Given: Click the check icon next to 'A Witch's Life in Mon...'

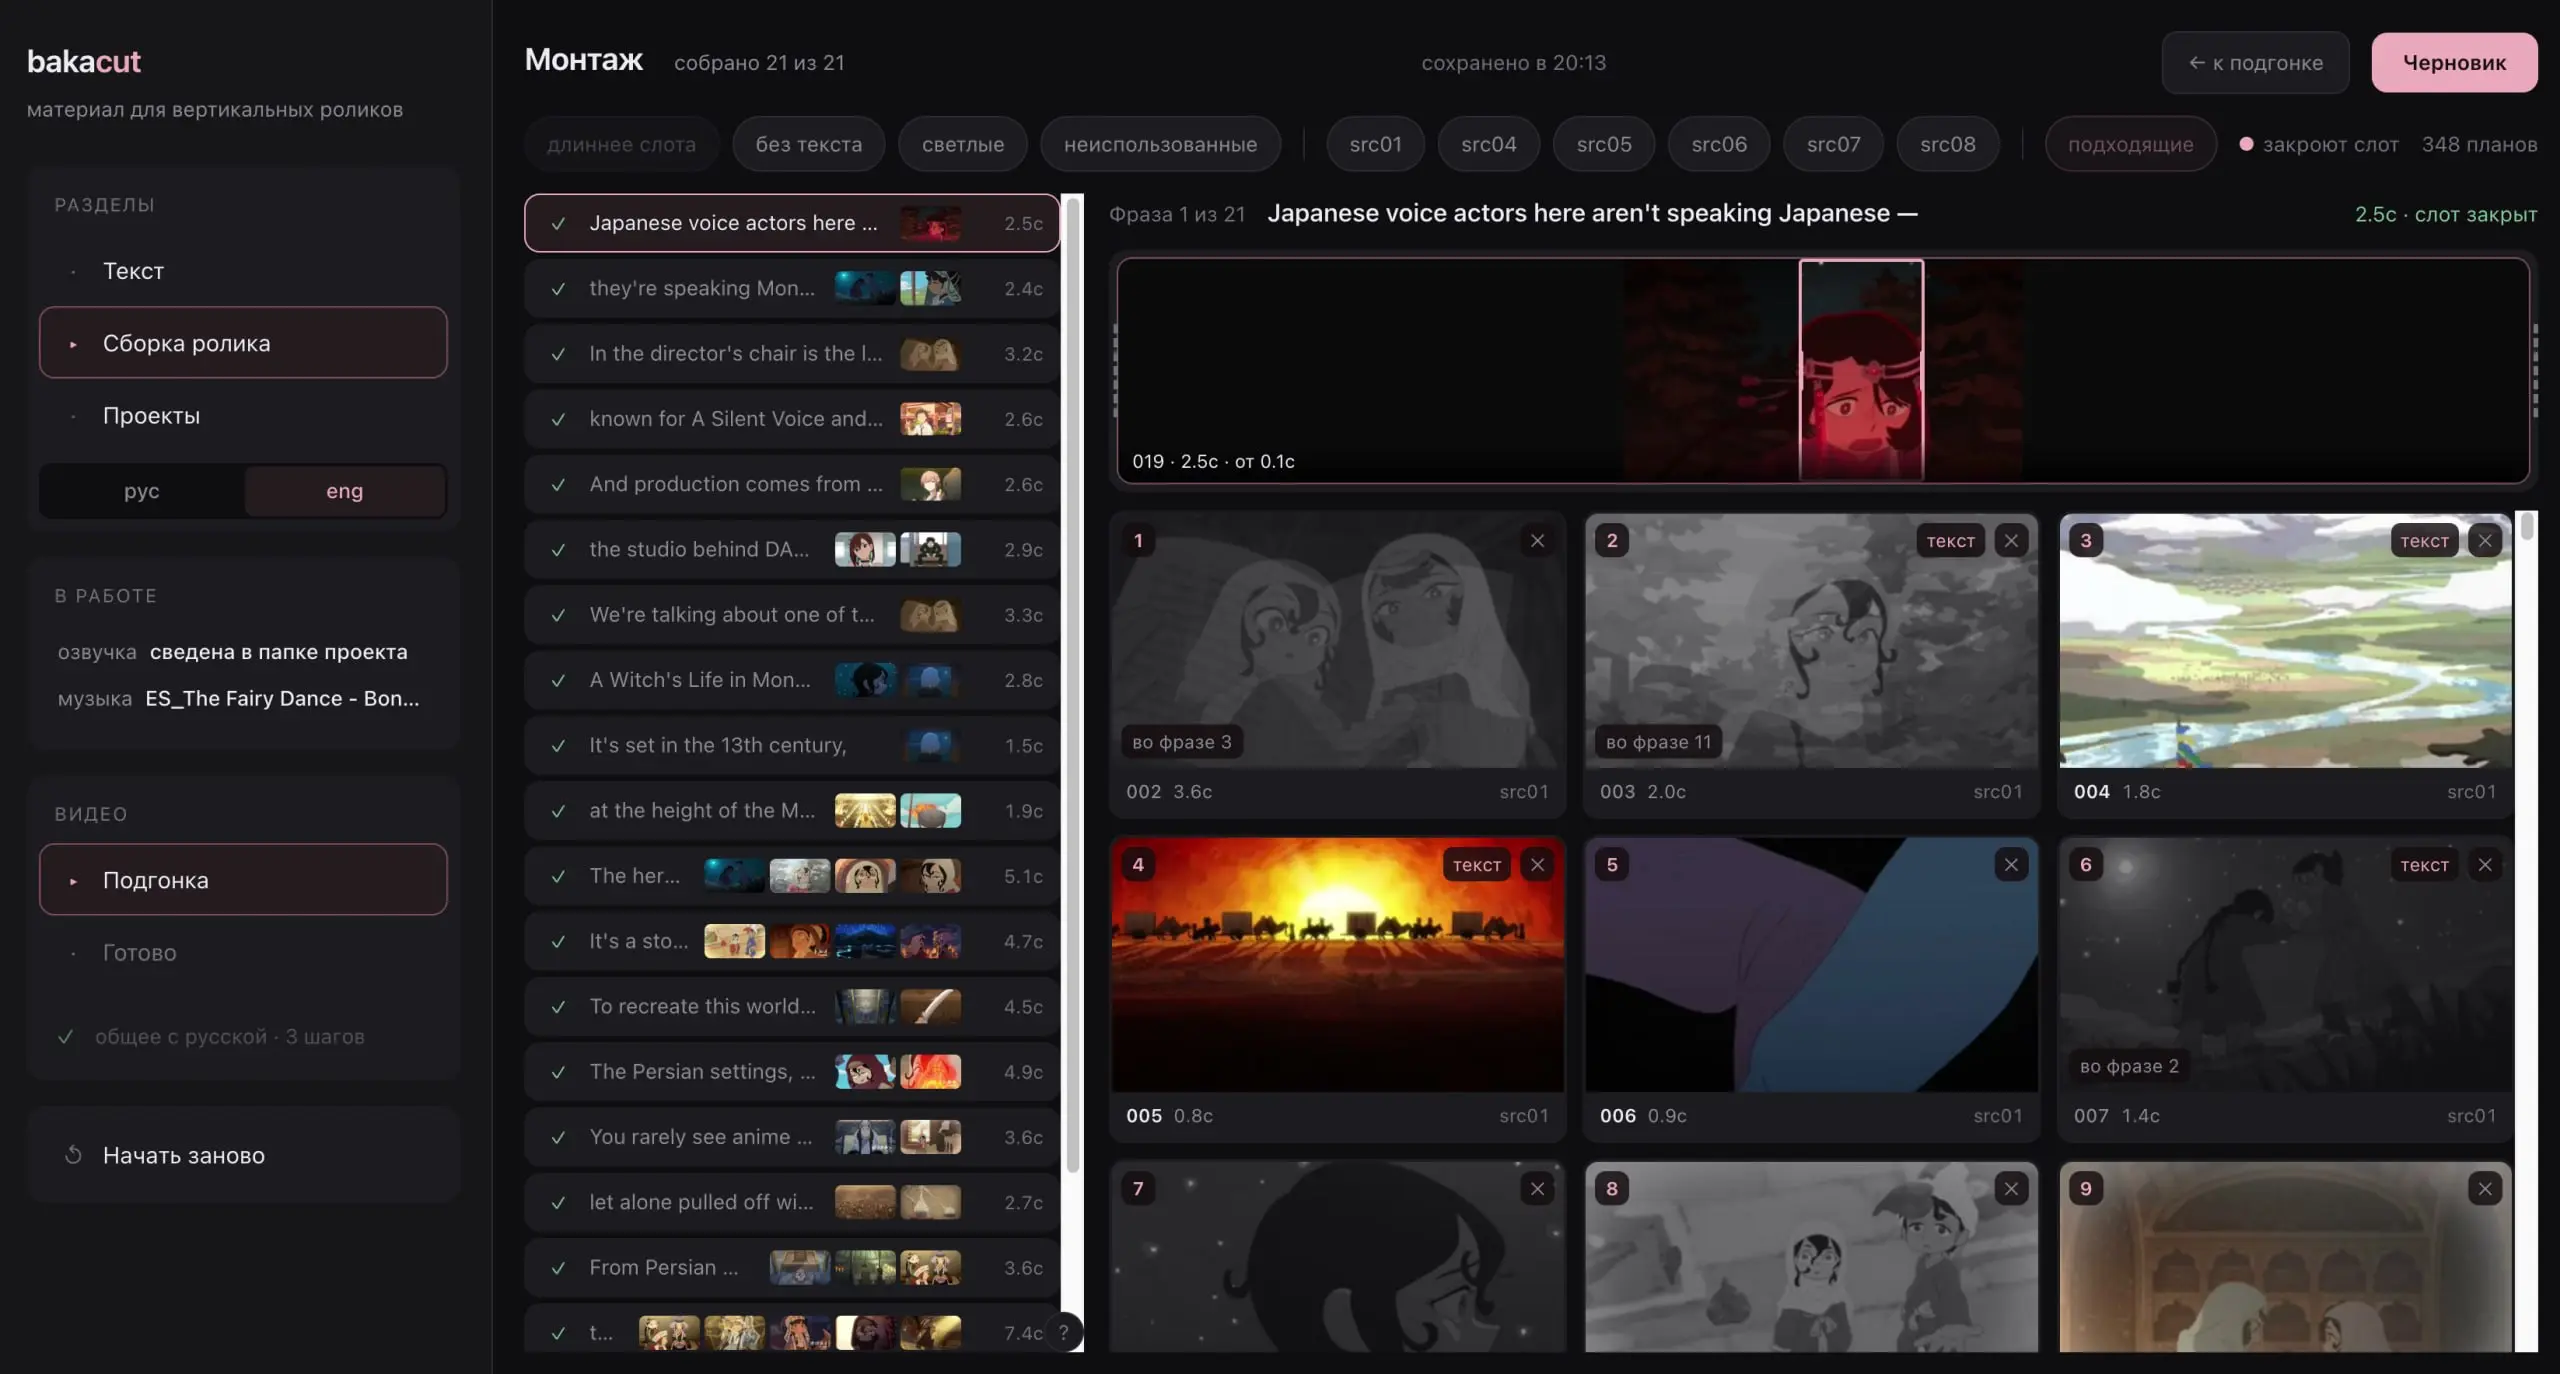Looking at the screenshot, I should click(559, 680).
